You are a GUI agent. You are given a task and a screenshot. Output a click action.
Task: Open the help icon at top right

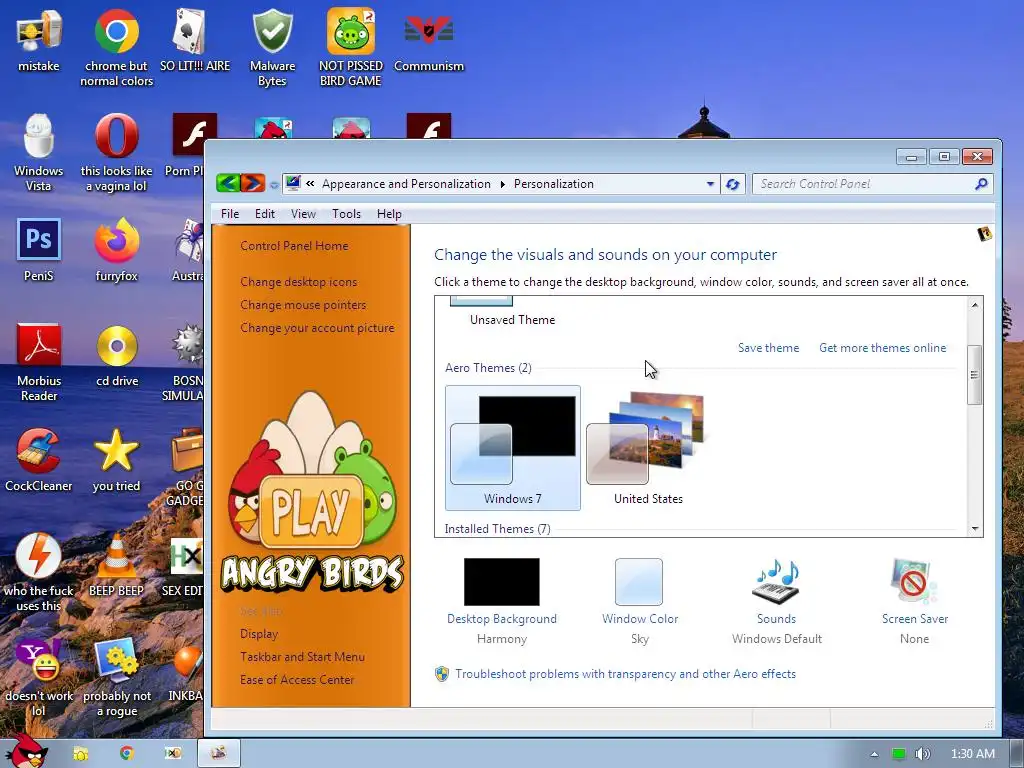point(984,234)
